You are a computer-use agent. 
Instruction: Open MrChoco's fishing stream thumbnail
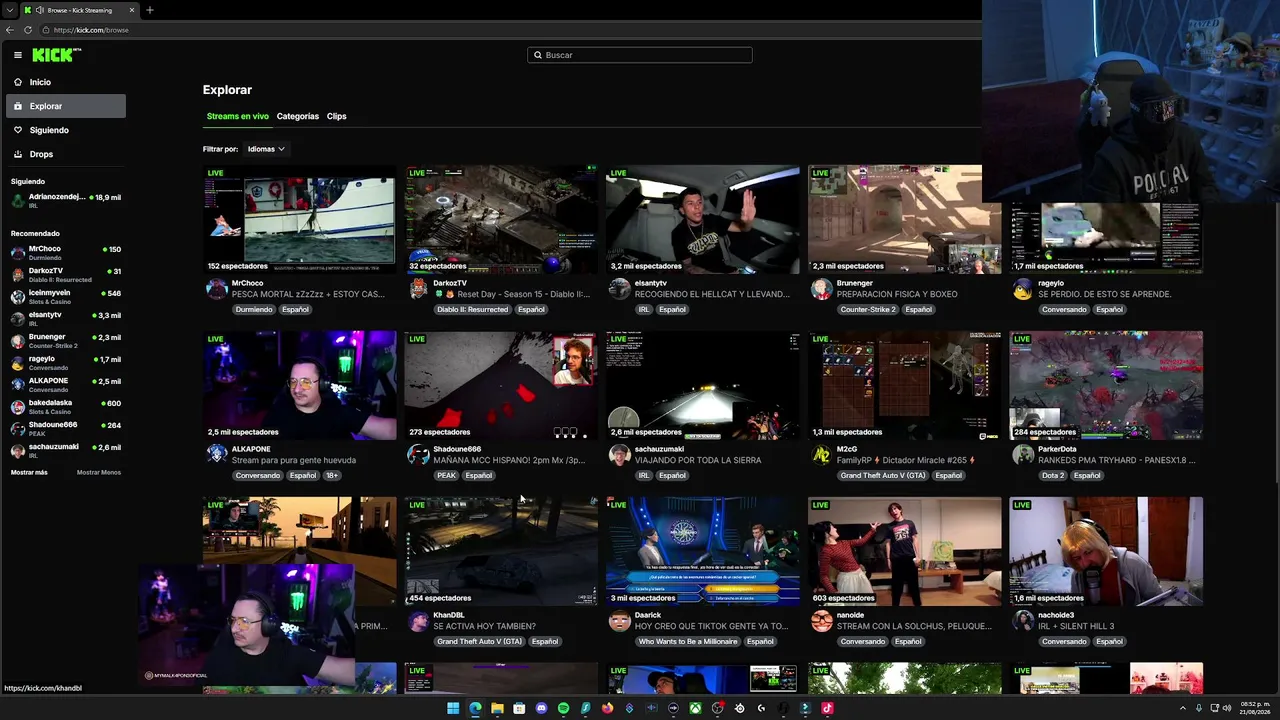click(x=300, y=219)
